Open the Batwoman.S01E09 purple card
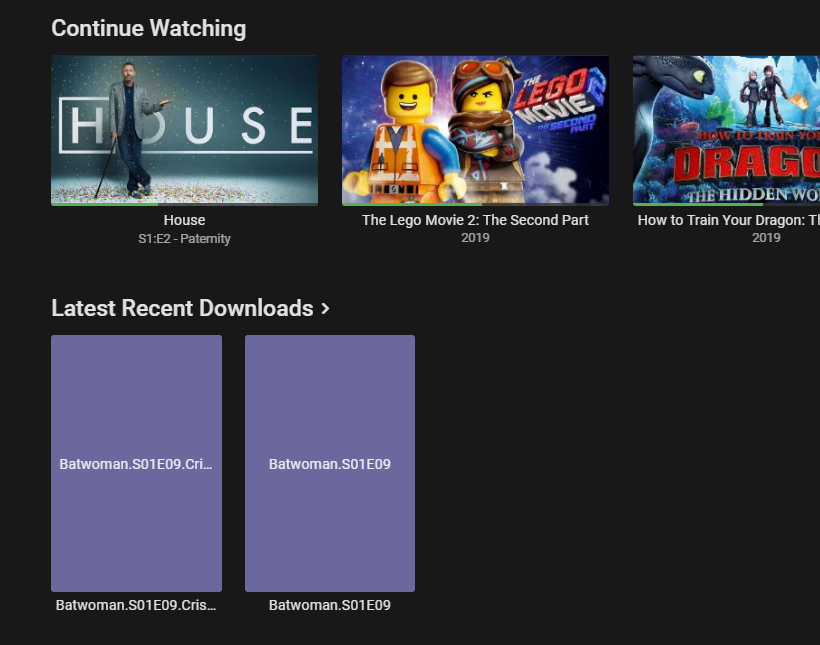Image resolution: width=820 pixels, height=645 pixels. (x=330, y=463)
